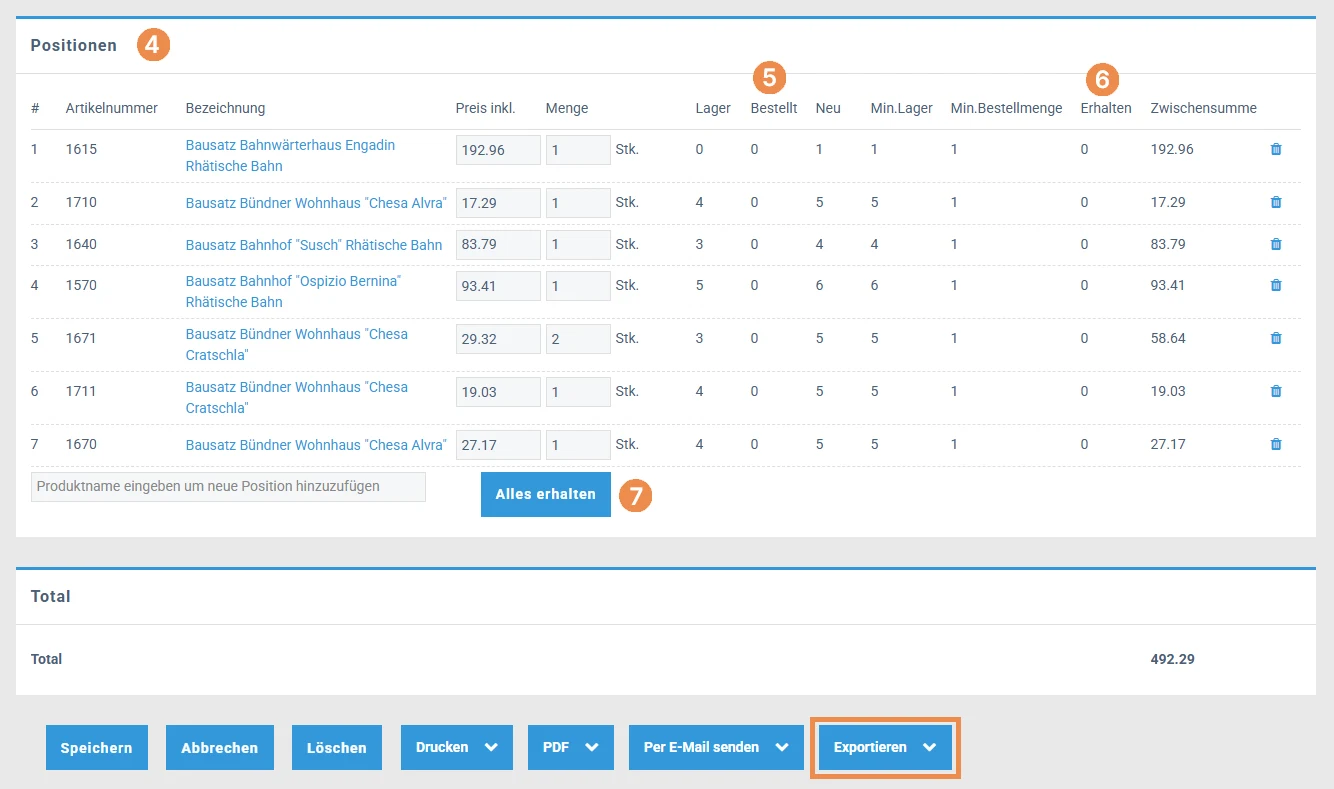
Task: Click the Abbrechen button
Action: (219, 747)
